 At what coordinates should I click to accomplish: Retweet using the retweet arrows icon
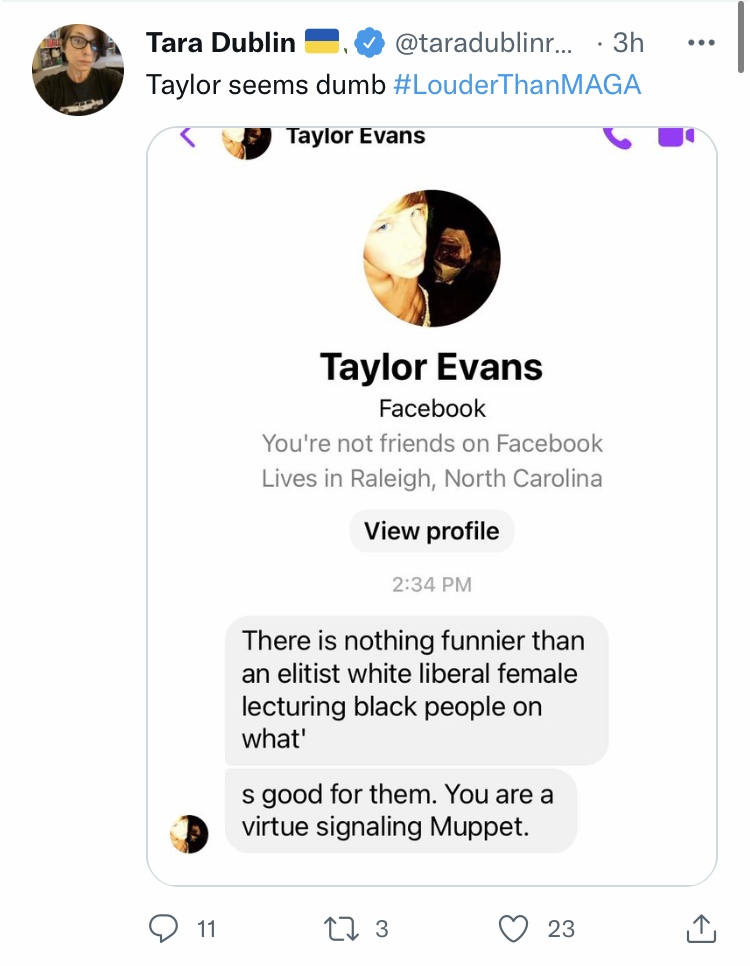coord(341,928)
